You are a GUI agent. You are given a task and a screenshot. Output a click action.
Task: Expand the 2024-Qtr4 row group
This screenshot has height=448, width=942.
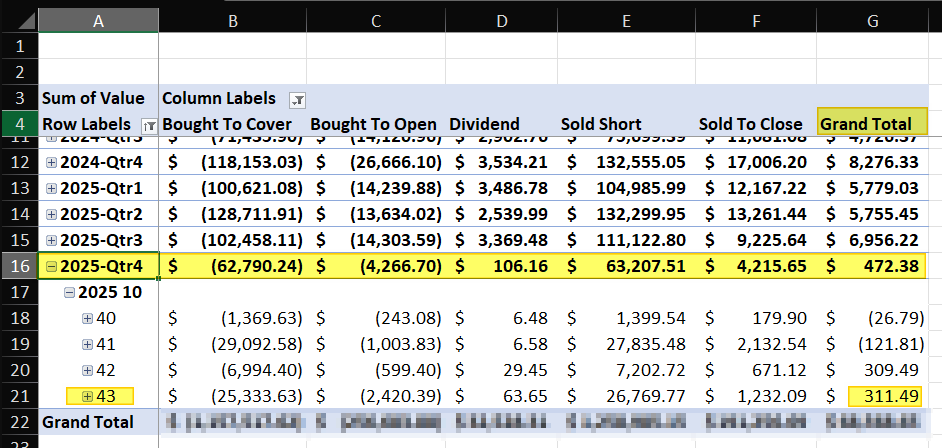(x=51, y=161)
